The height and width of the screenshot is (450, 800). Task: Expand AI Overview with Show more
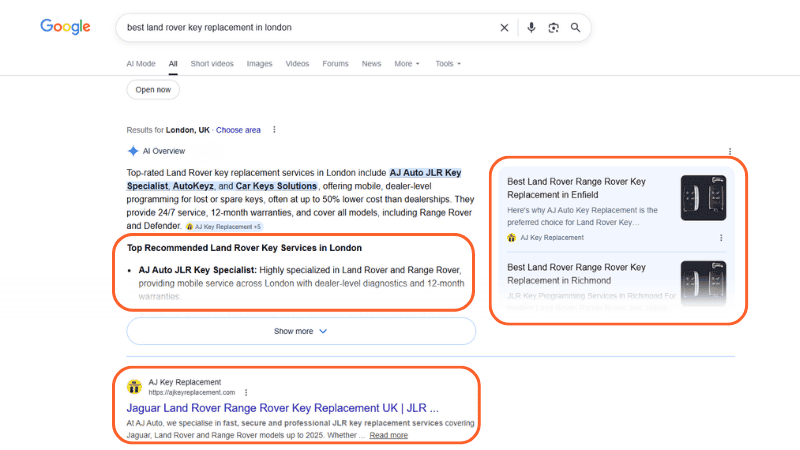[x=301, y=331]
